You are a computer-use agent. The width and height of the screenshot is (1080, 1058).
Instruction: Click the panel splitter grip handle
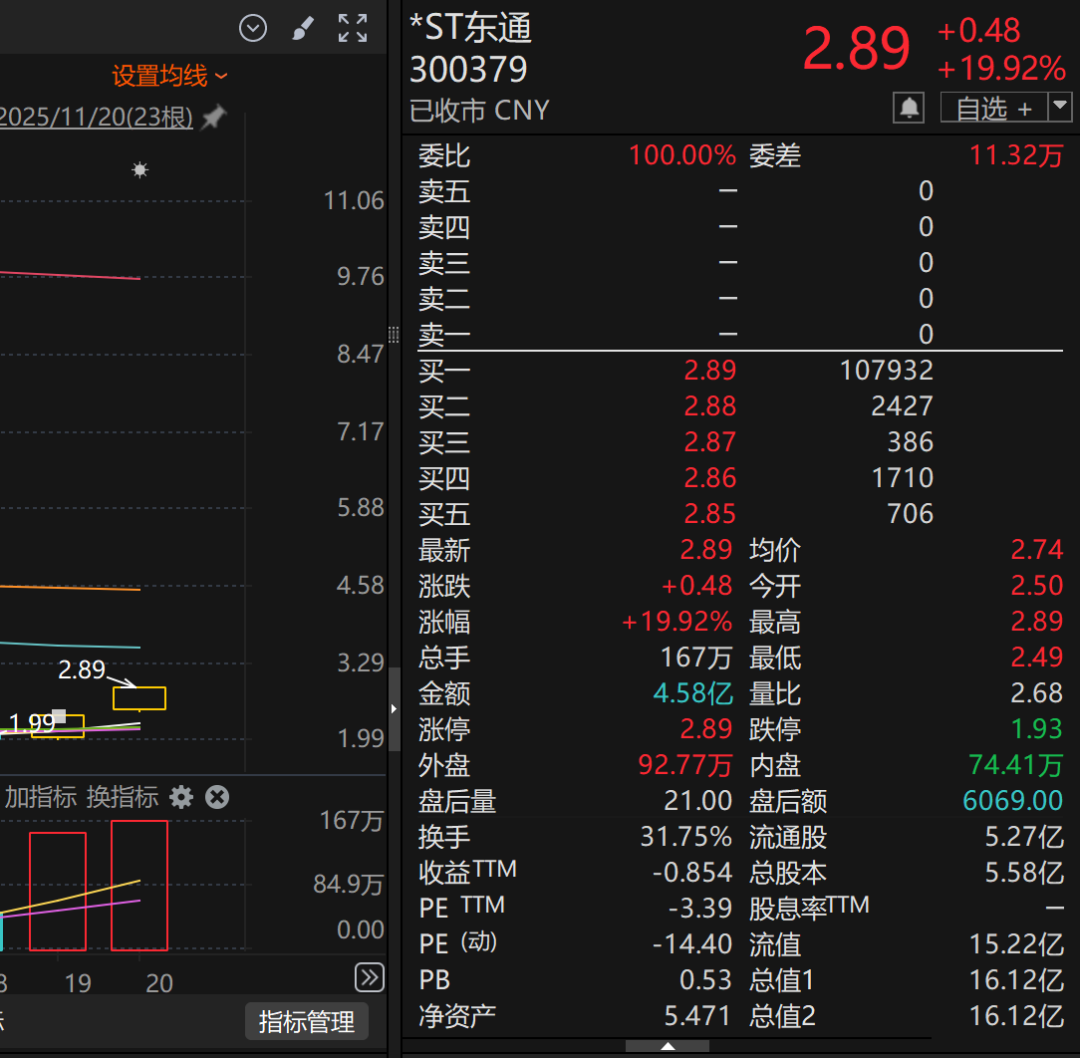point(394,335)
